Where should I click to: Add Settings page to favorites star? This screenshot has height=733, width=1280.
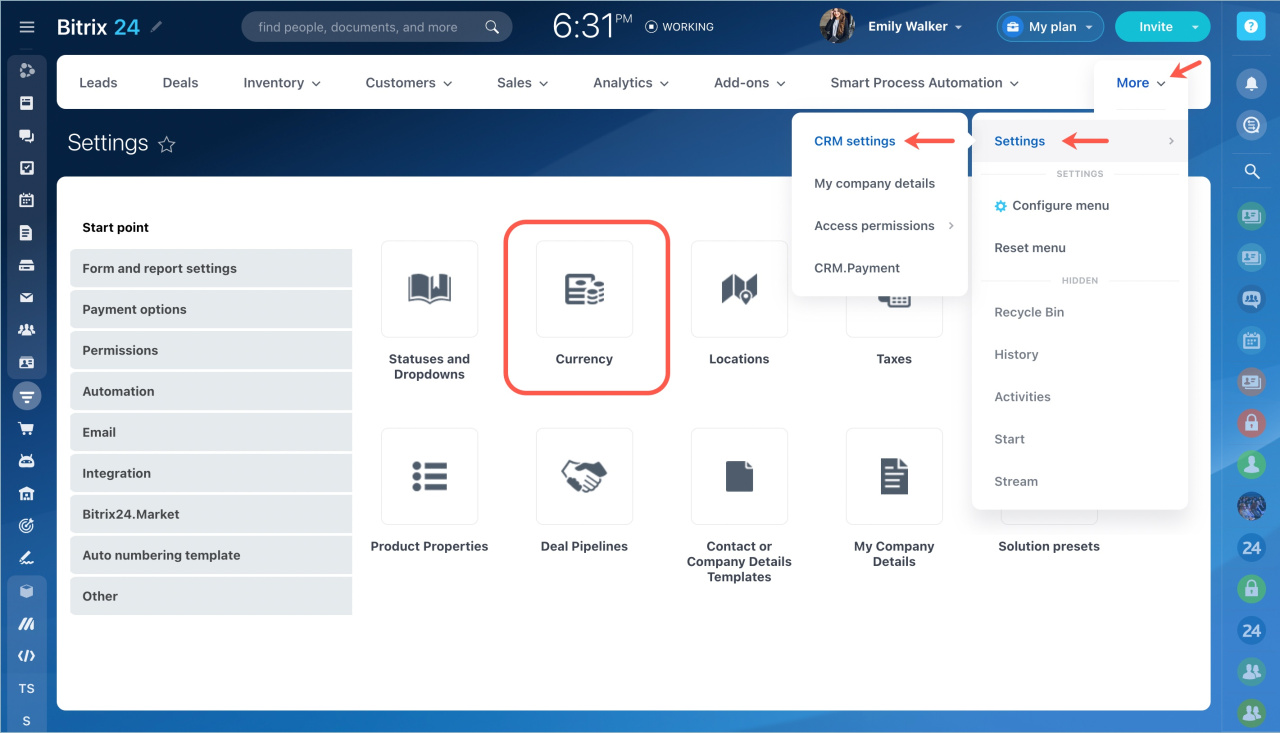point(167,145)
